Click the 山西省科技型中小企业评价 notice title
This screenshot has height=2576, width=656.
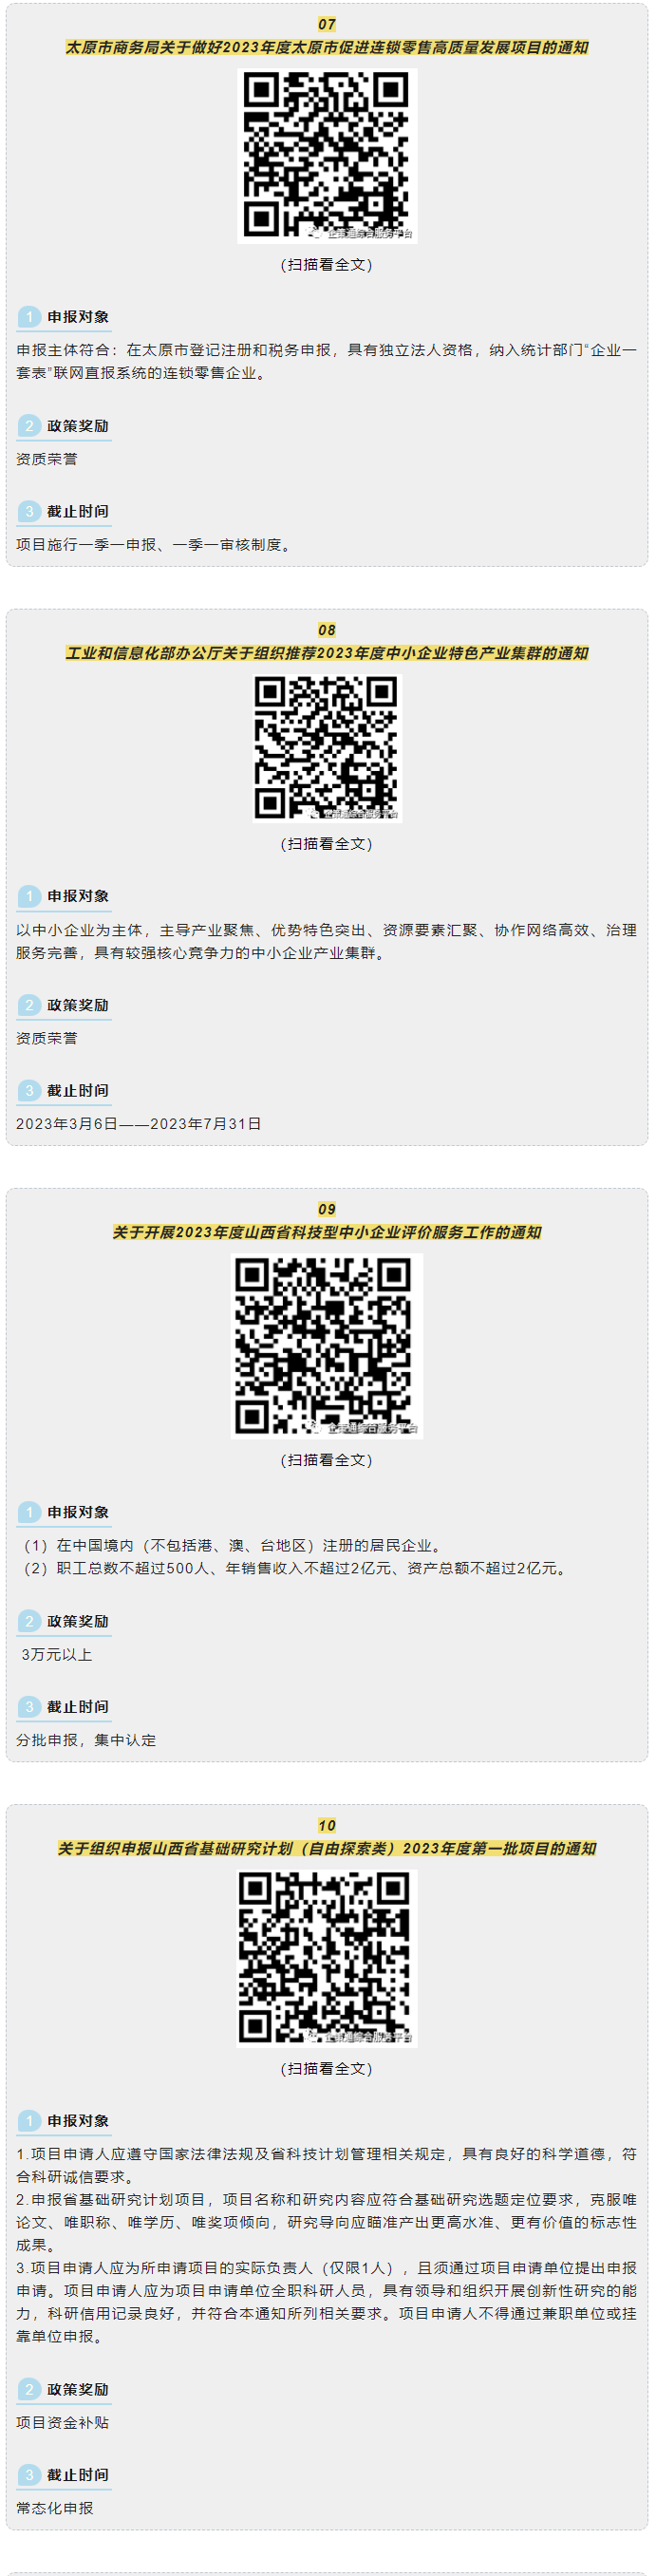[327, 1232]
